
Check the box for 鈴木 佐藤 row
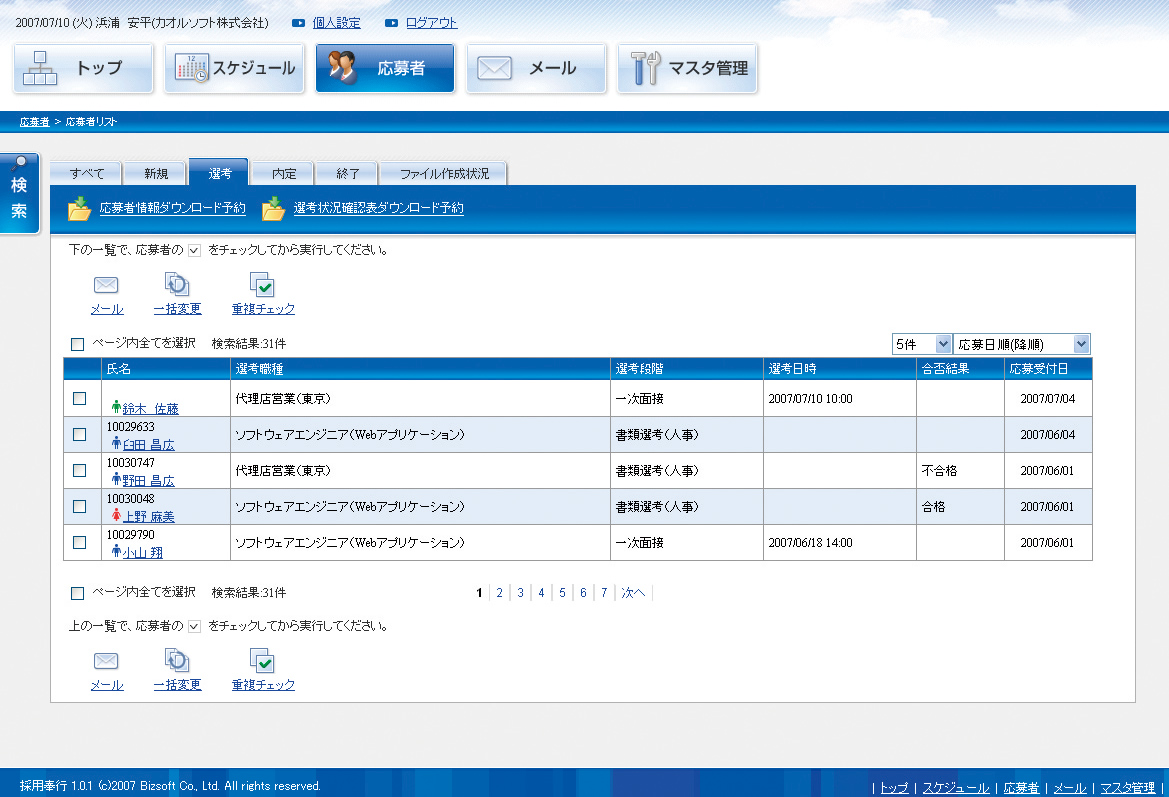tap(80, 398)
